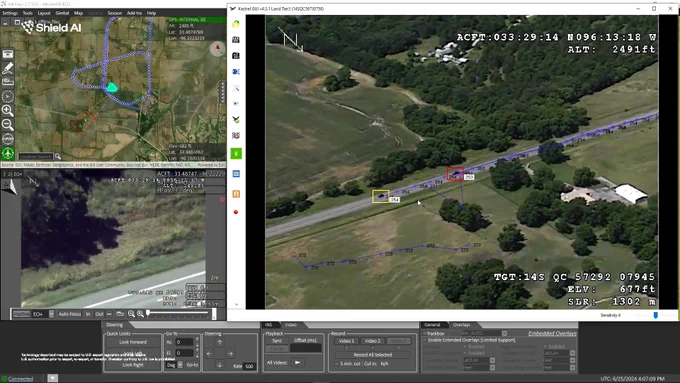Click the red record dot in Kestrel sidebar
The image size is (680, 383).
pyautogui.click(x=236, y=212)
